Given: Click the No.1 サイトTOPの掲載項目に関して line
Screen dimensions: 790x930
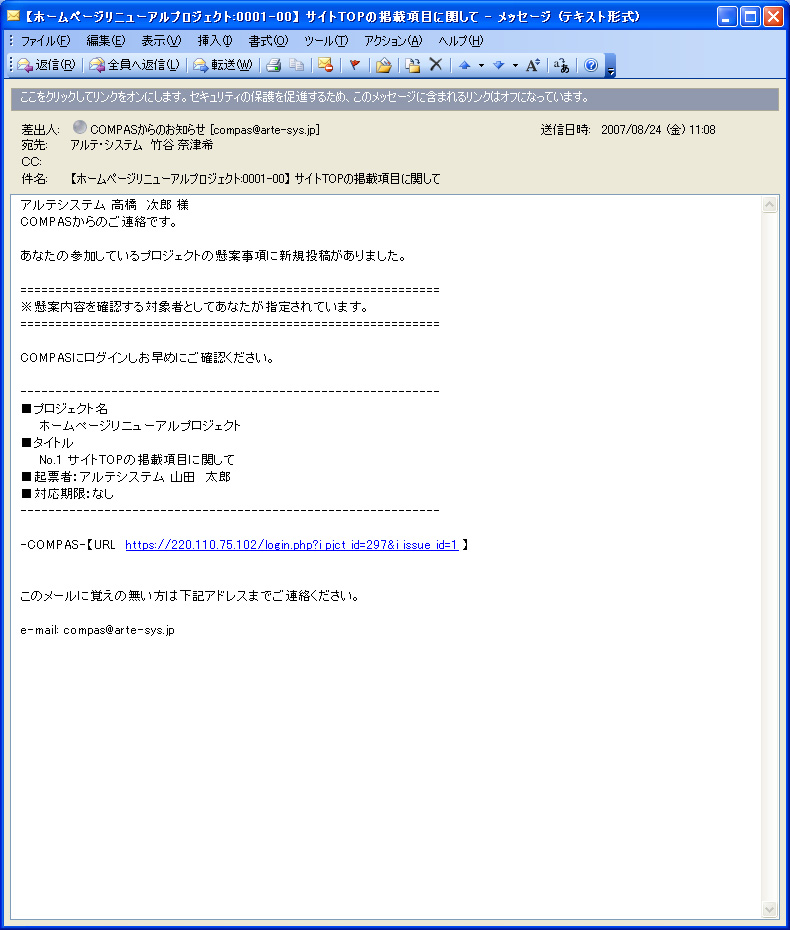Looking at the screenshot, I should 137,460.
